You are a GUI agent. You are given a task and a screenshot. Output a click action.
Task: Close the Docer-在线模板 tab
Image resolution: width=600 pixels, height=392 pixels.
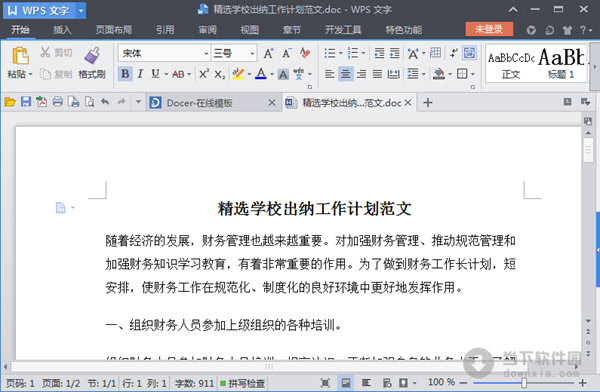click(x=272, y=103)
